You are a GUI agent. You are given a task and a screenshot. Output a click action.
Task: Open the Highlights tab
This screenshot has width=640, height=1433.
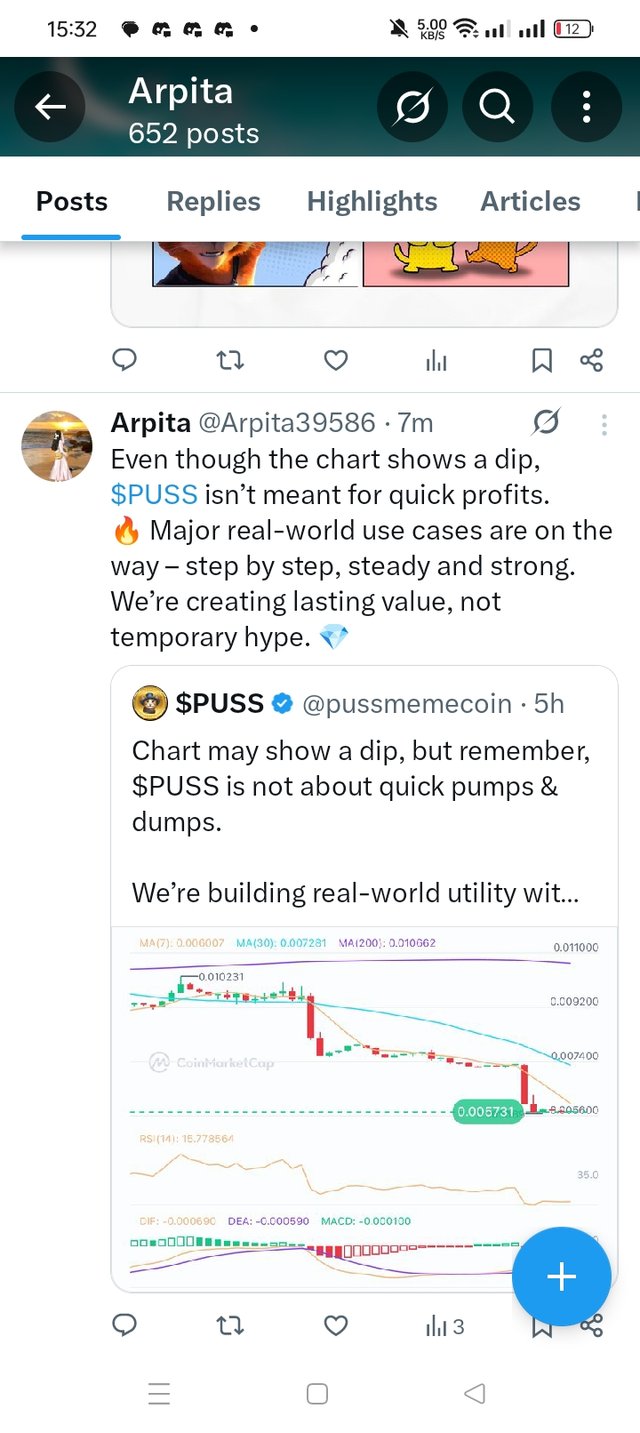tap(372, 201)
